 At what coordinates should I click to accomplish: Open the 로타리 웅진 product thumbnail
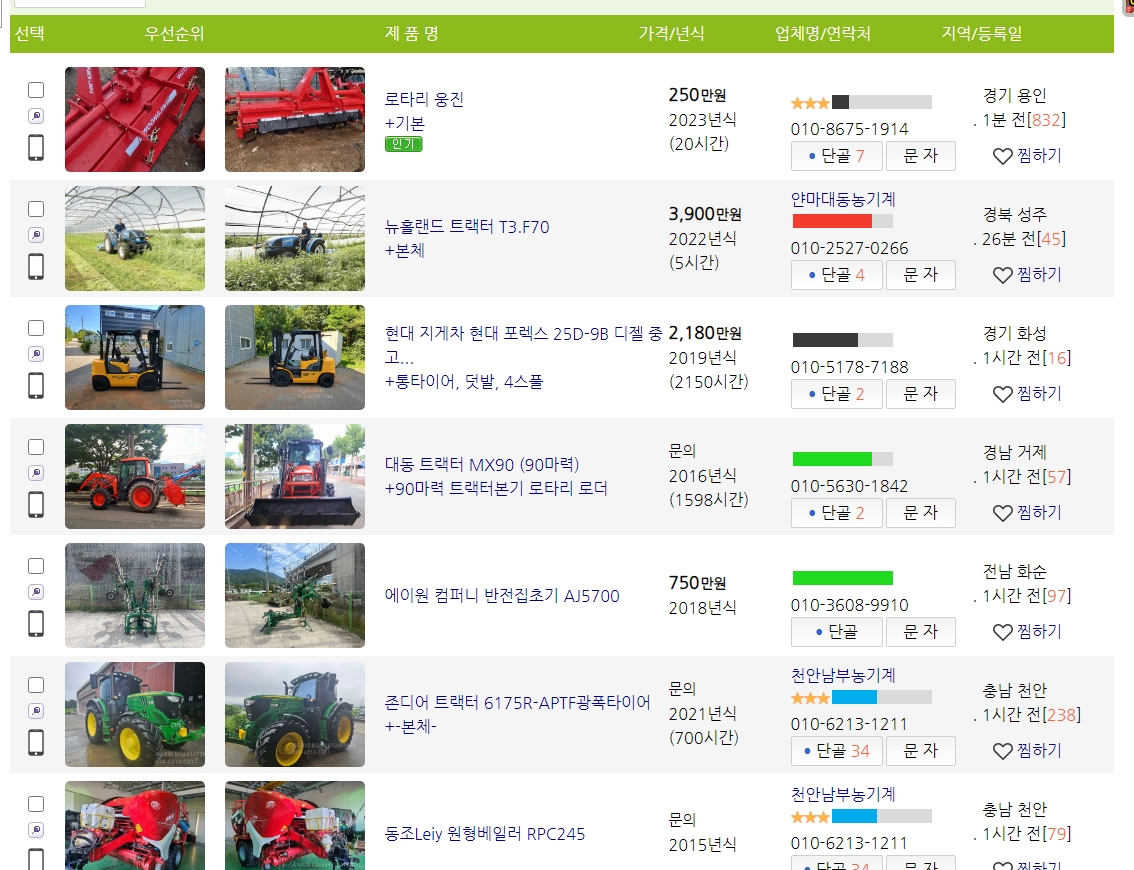coord(134,119)
